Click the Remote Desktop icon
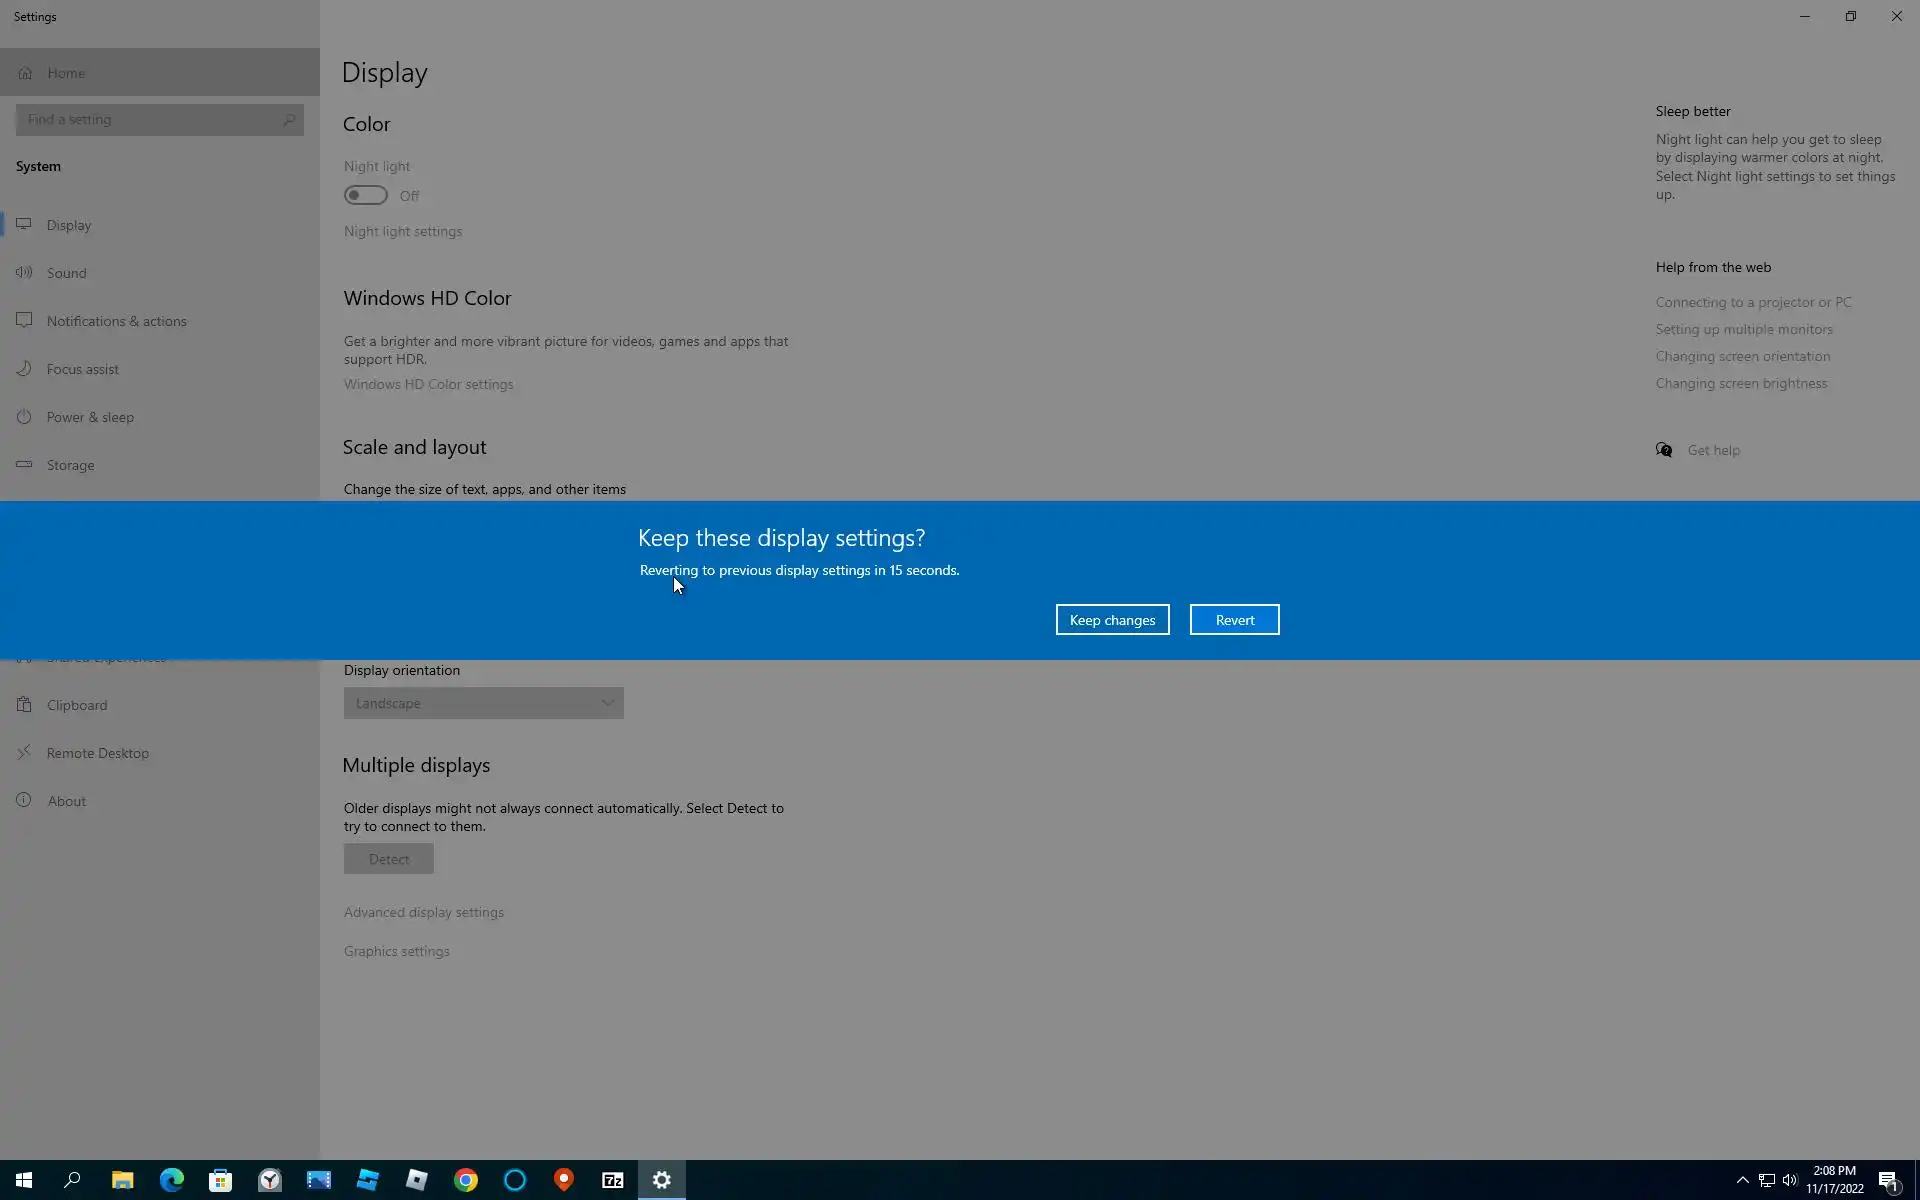The height and width of the screenshot is (1200, 1920). tap(24, 752)
